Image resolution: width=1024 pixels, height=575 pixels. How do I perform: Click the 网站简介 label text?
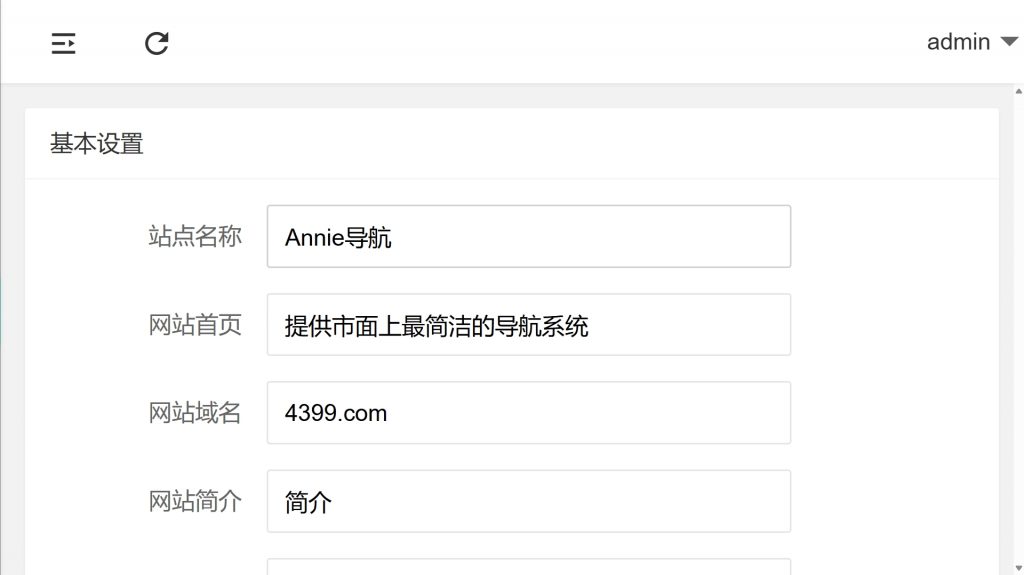tap(195, 501)
